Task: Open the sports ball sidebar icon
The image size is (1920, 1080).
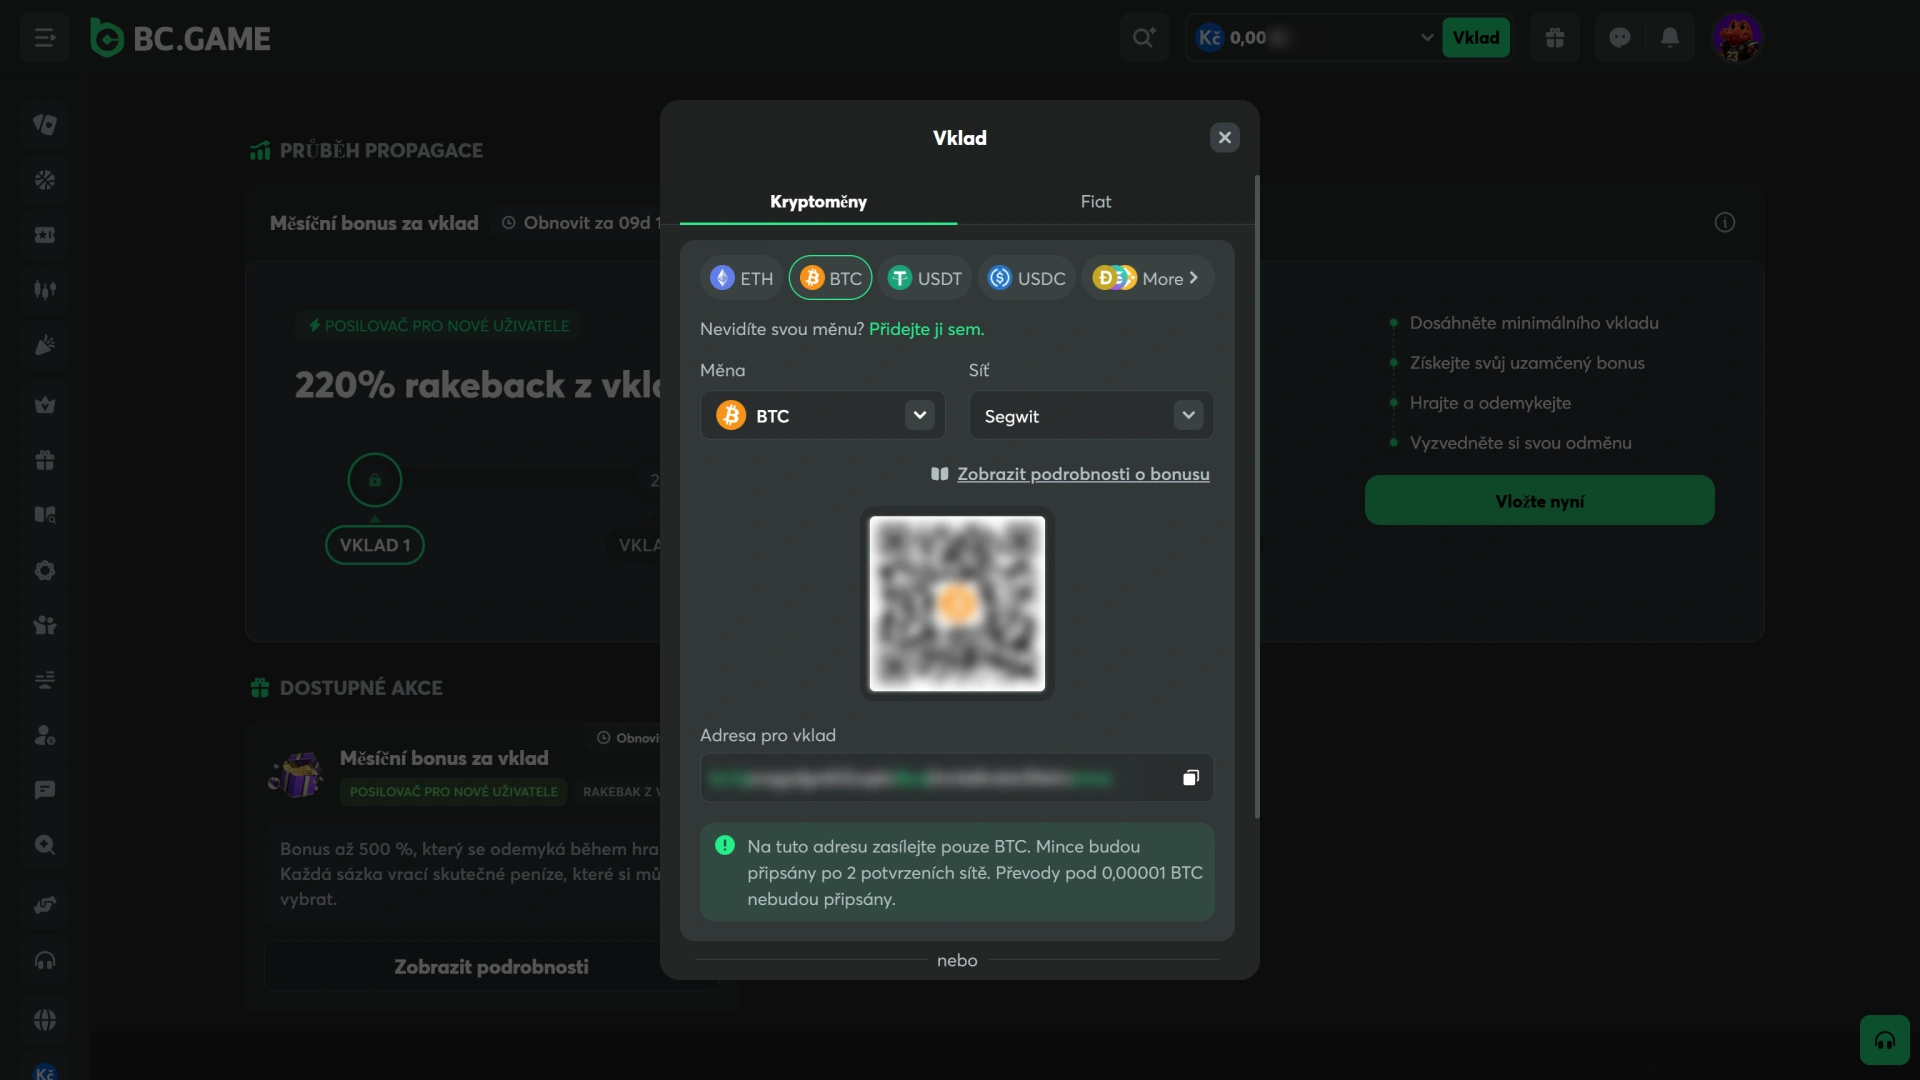Action: pyautogui.click(x=45, y=180)
